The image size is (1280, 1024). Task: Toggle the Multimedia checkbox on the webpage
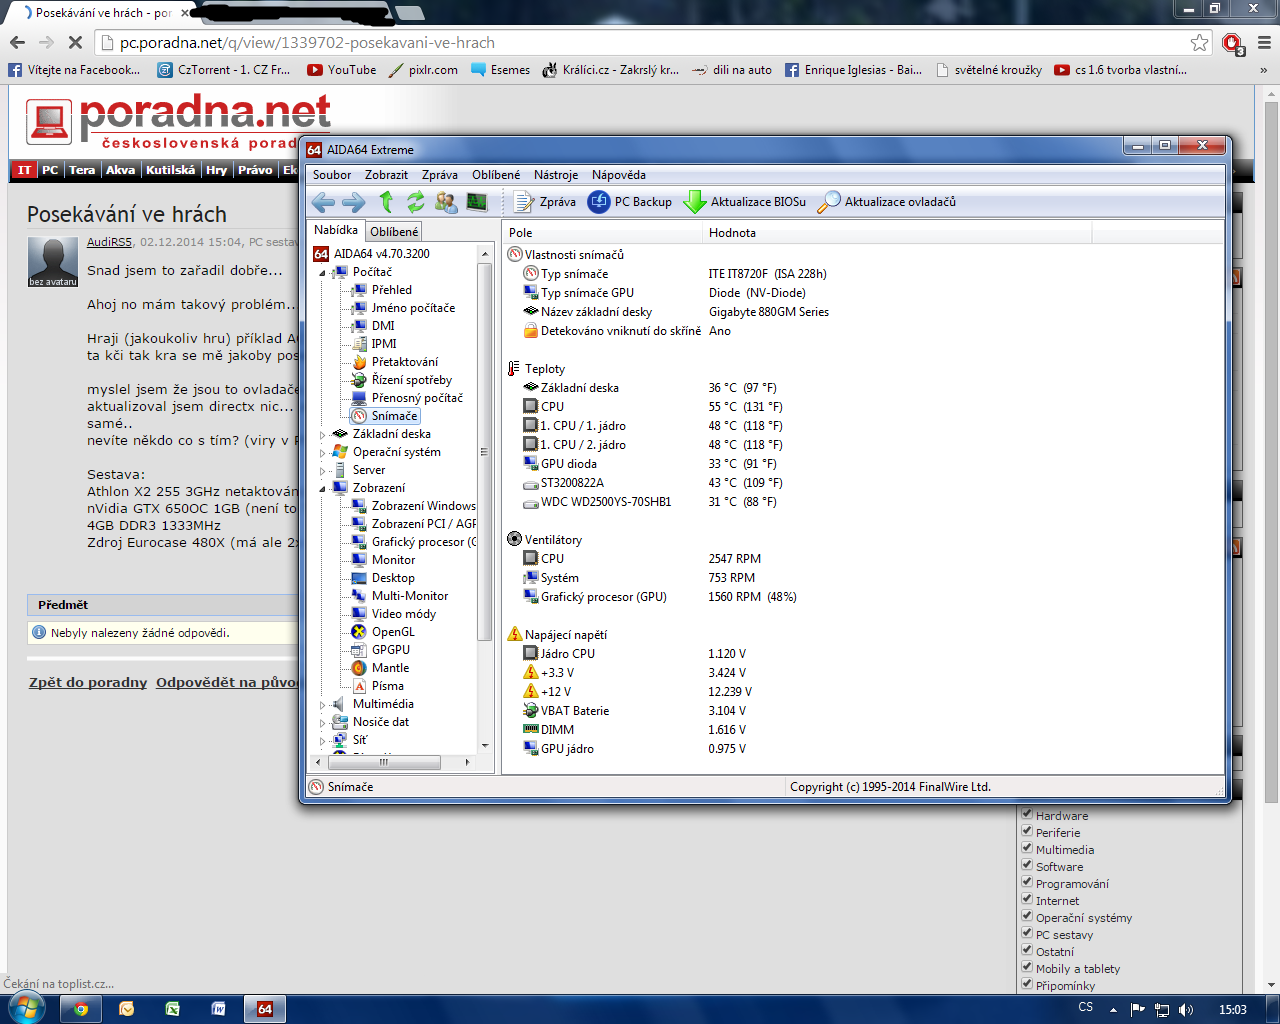pos(1027,848)
